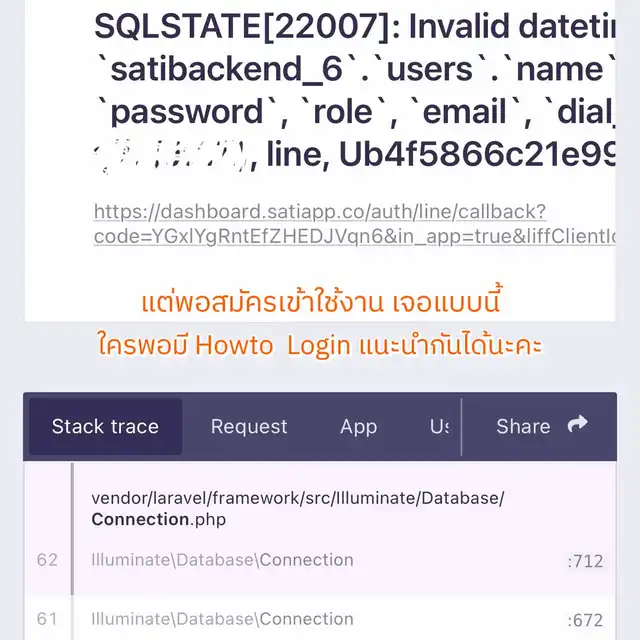Click the Thai caption mentioning Howto Login
The width and height of the screenshot is (640, 640).
[320, 346]
